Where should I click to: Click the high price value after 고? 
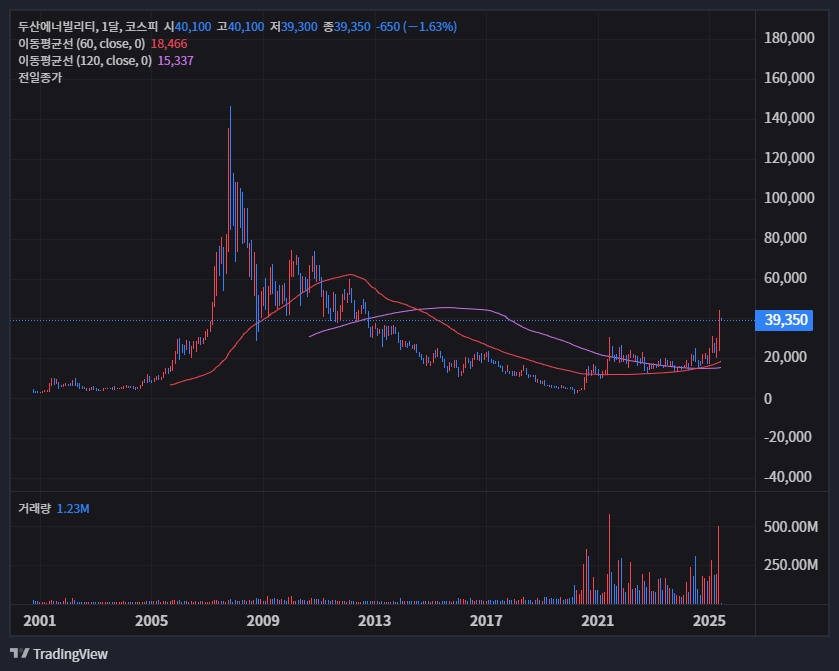246,27
